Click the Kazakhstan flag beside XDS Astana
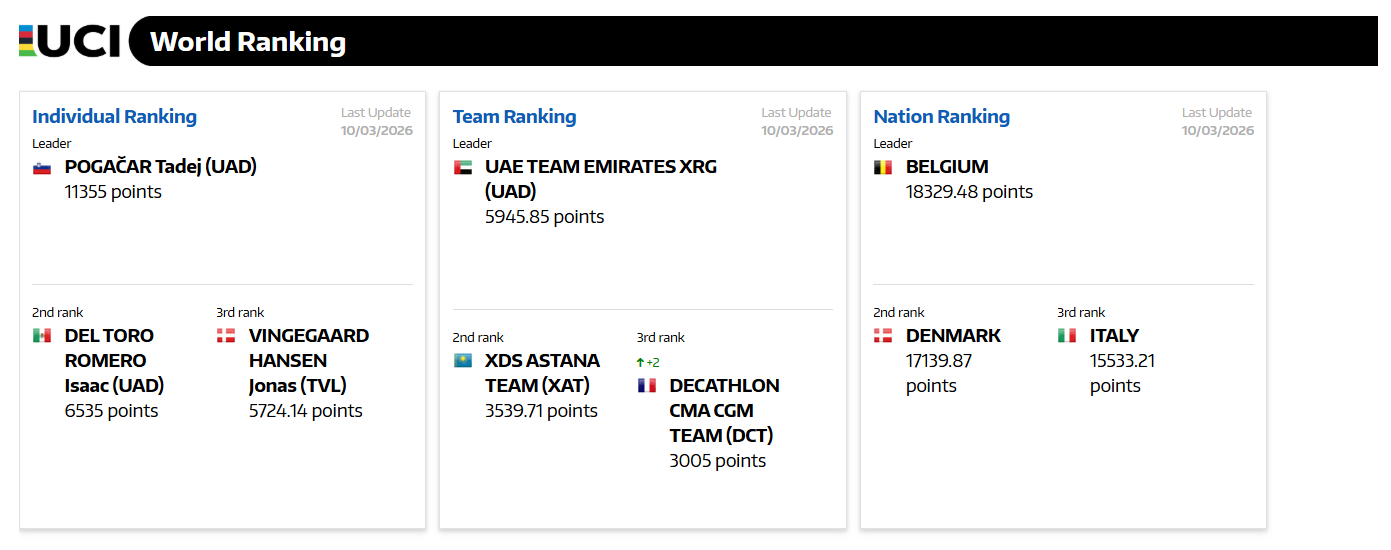1391x550 pixels. pyautogui.click(x=462, y=361)
